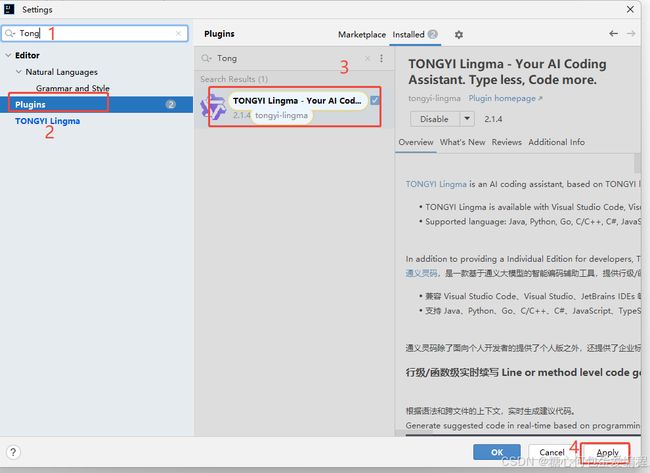
Task: Open the Overview tab
Action: pyautogui.click(x=416, y=142)
